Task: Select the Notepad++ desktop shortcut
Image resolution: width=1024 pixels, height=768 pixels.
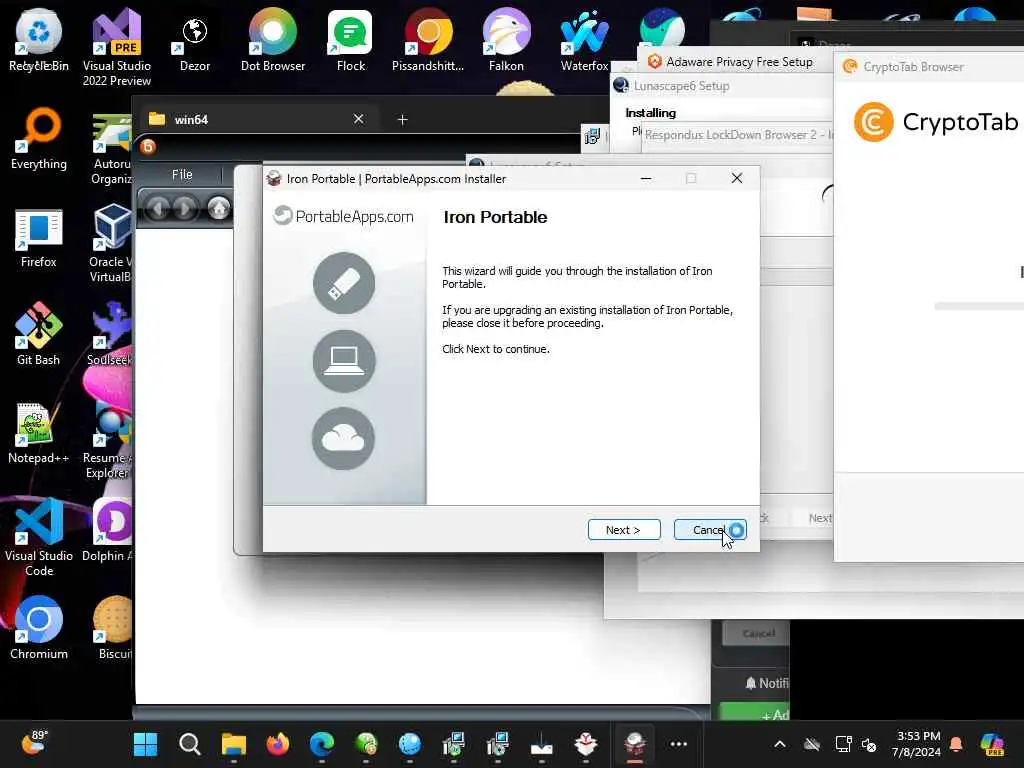Action: pos(39,432)
